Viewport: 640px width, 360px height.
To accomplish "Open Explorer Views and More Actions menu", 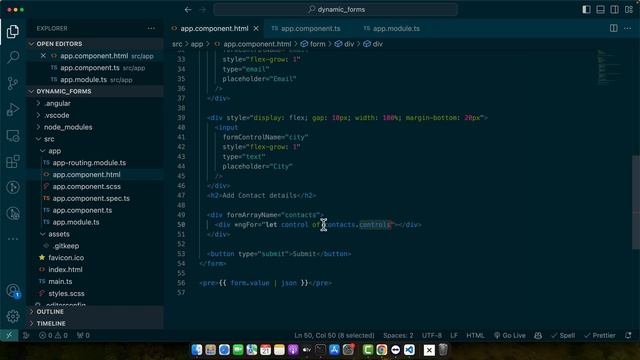I will click(151, 28).
